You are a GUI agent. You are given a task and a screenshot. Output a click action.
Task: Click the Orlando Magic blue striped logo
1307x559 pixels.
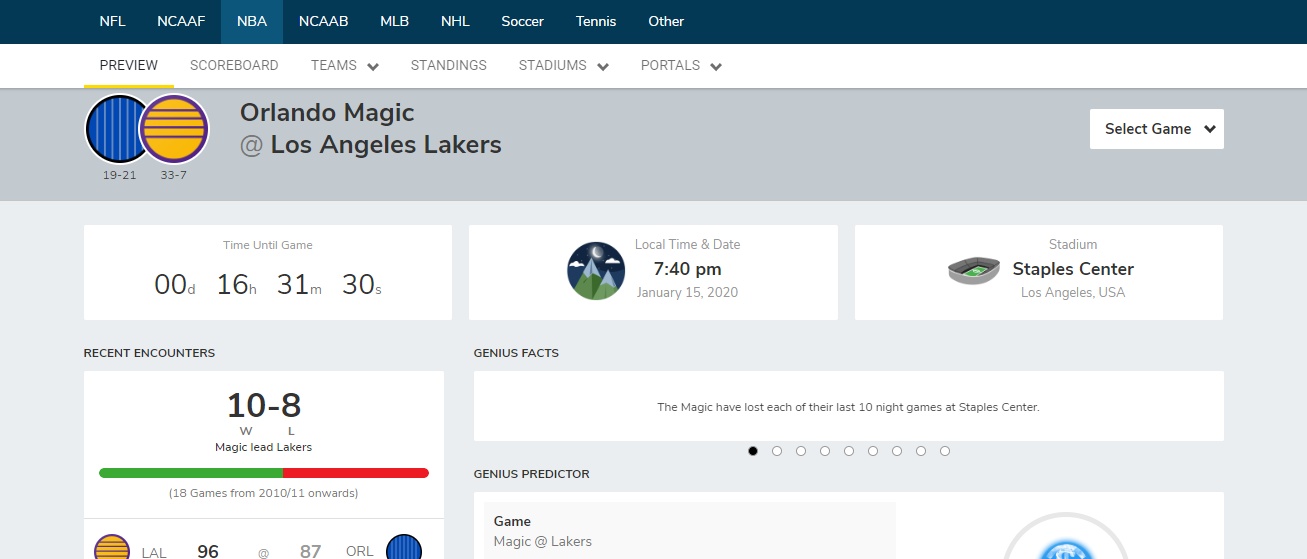(x=116, y=129)
